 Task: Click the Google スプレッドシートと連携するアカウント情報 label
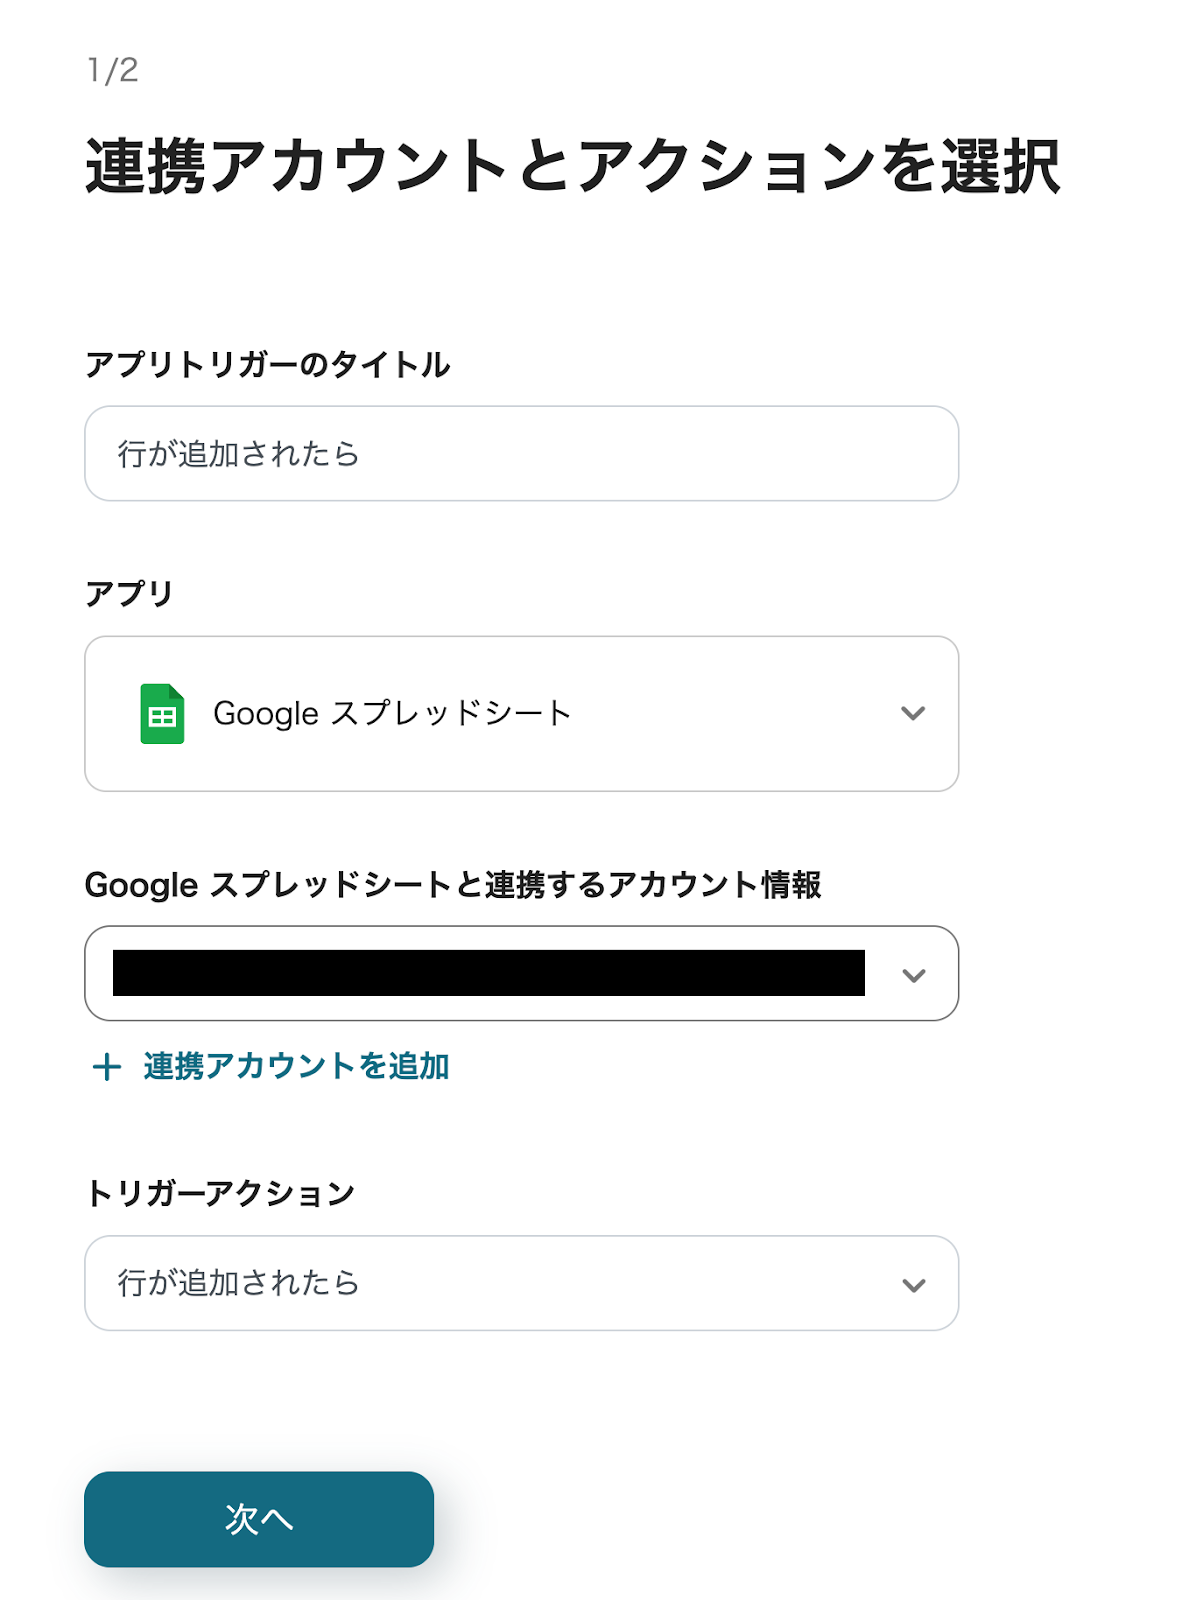pyautogui.click(x=453, y=885)
